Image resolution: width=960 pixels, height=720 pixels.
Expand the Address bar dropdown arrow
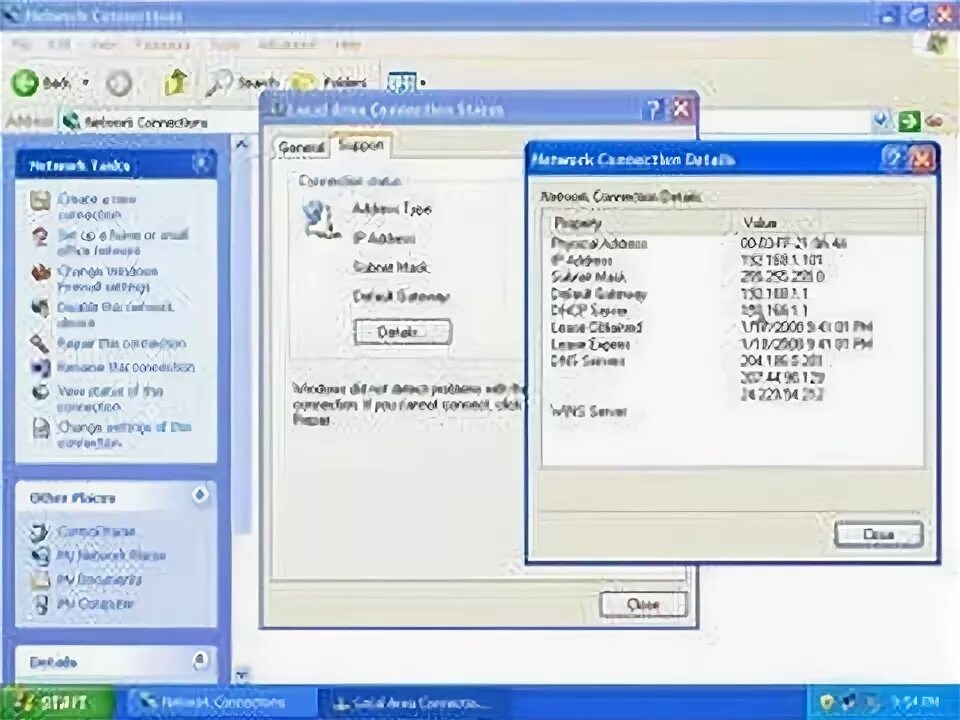(x=881, y=121)
